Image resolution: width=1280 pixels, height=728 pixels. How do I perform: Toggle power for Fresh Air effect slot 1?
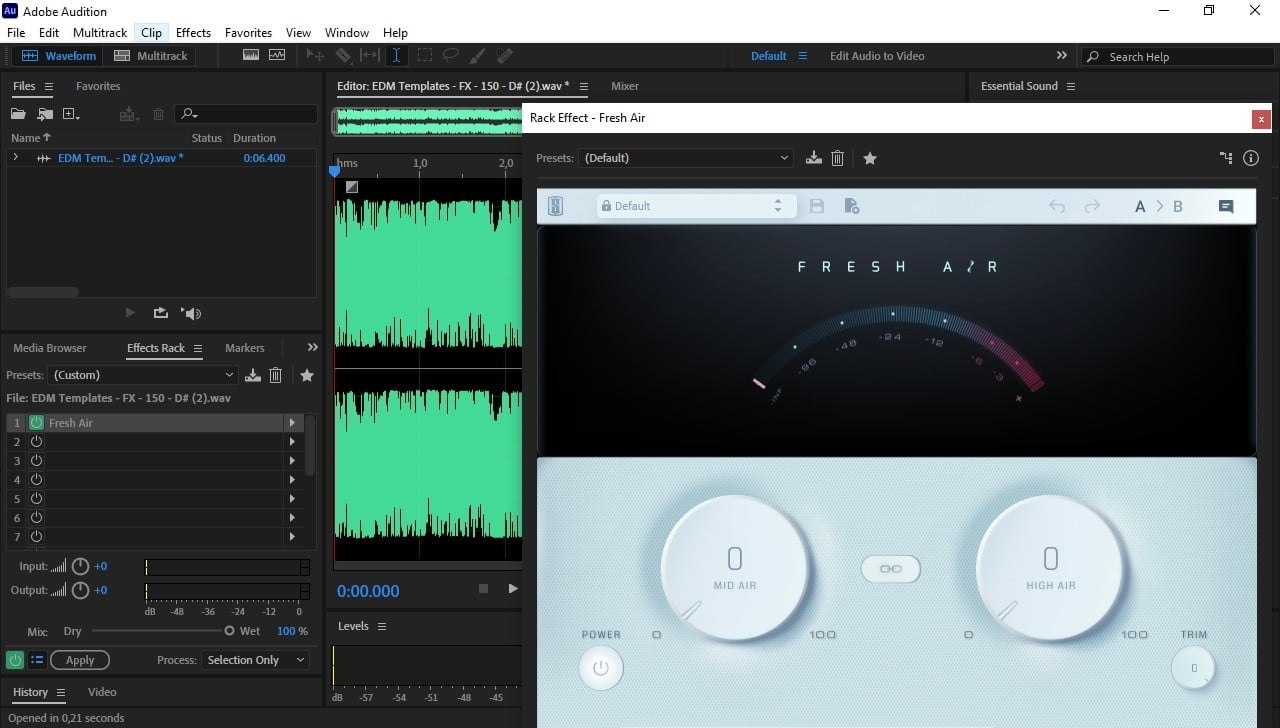point(37,423)
